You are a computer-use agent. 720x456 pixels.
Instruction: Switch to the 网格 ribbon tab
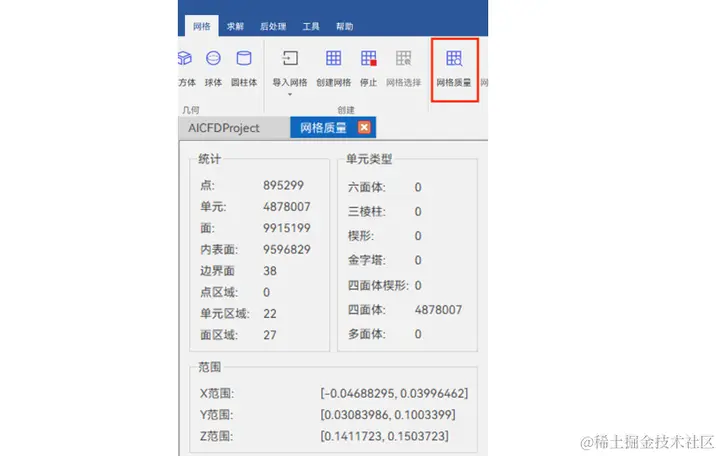point(202,26)
